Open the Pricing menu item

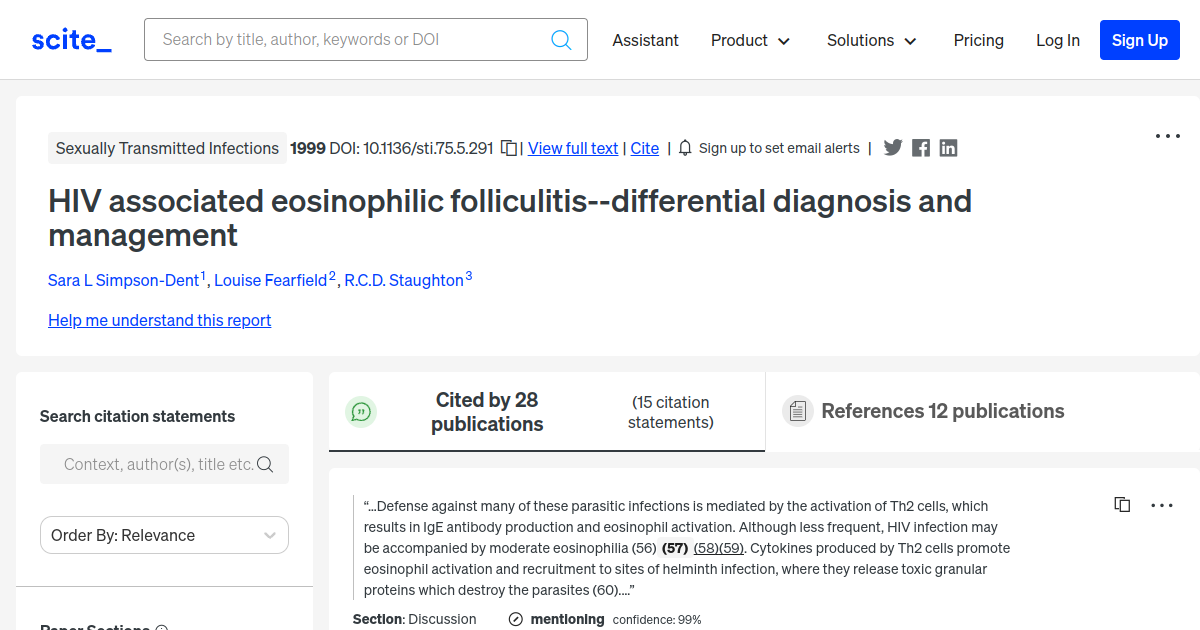978,40
